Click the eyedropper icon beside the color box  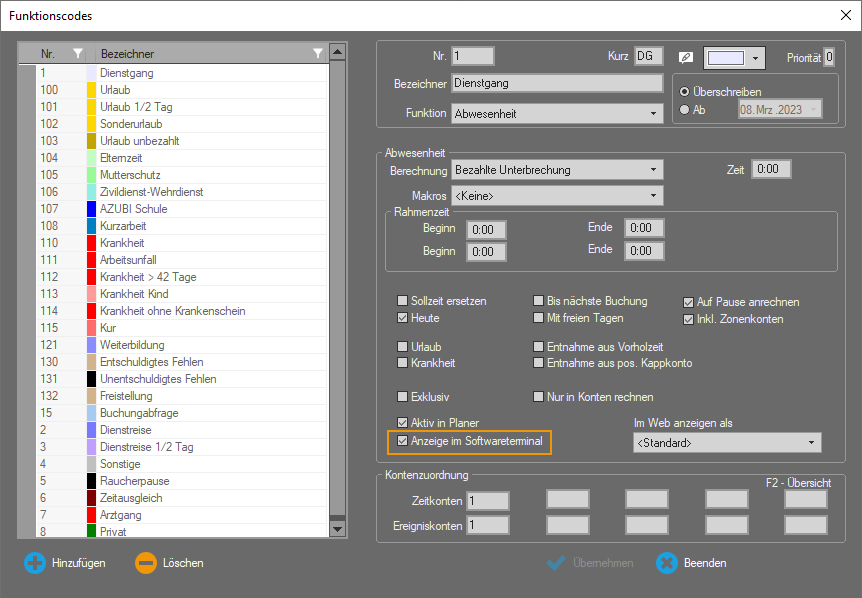[685, 57]
